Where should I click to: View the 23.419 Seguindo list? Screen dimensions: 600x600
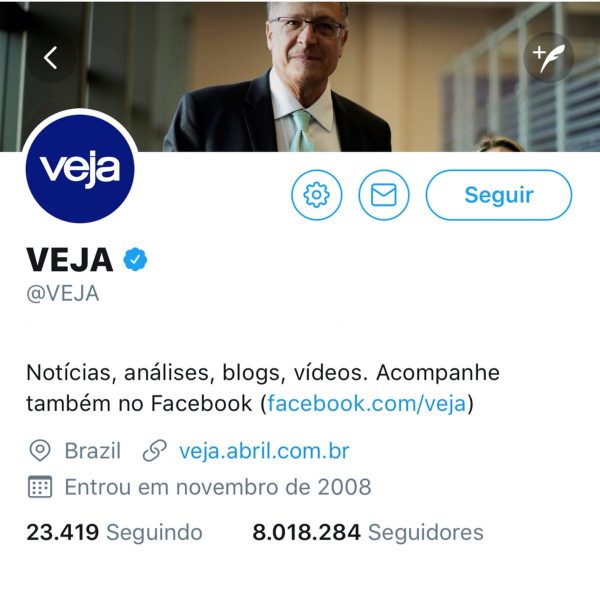[x=114, y=532]
